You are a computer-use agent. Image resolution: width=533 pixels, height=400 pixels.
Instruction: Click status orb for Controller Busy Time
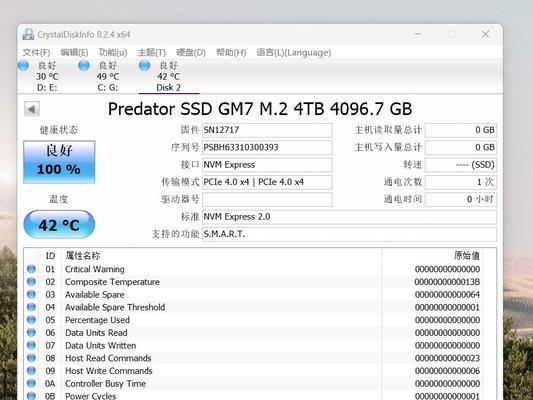(31, 383)
